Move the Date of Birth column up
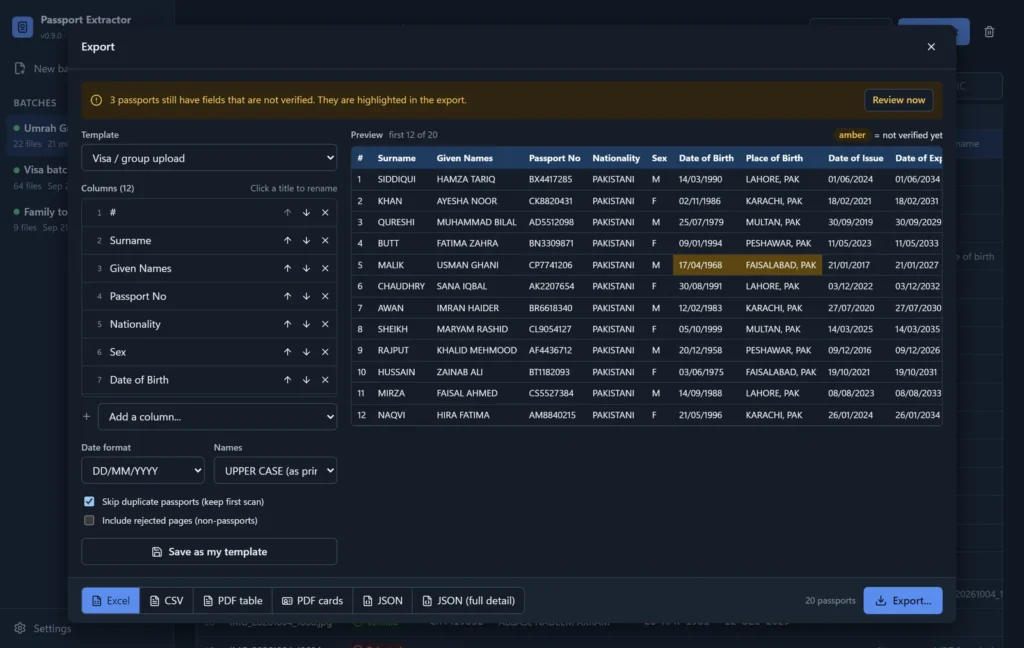This screenshot has height=648, width=1024. coord(287,380)
